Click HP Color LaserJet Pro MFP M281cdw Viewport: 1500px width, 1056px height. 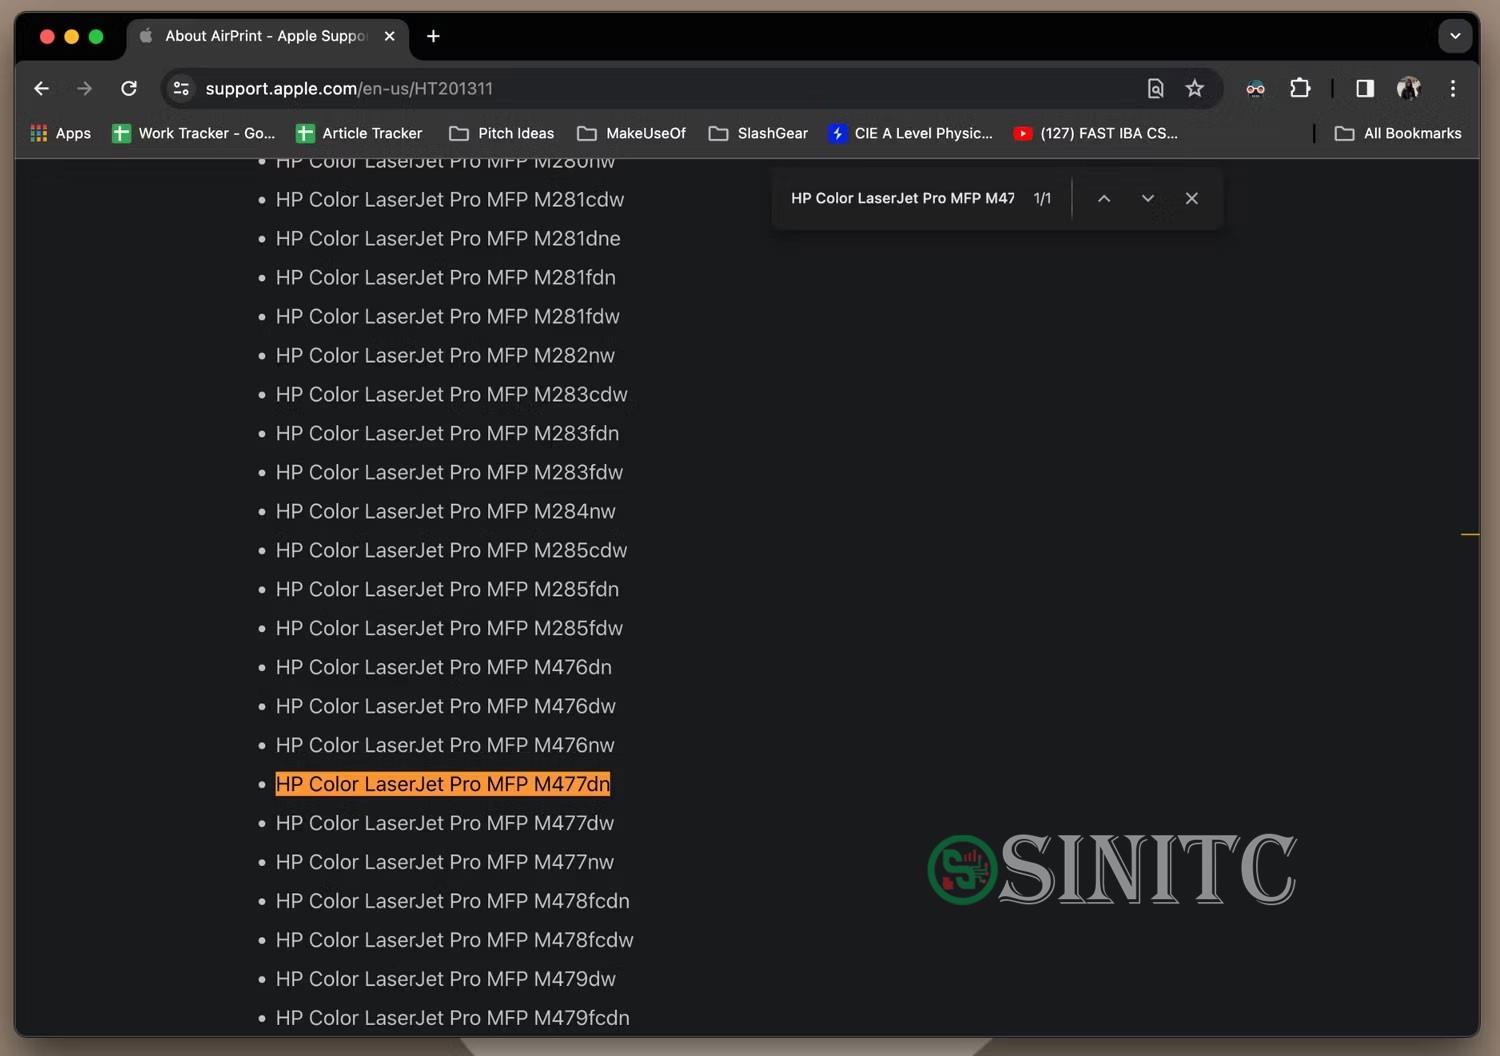point(450,200)
